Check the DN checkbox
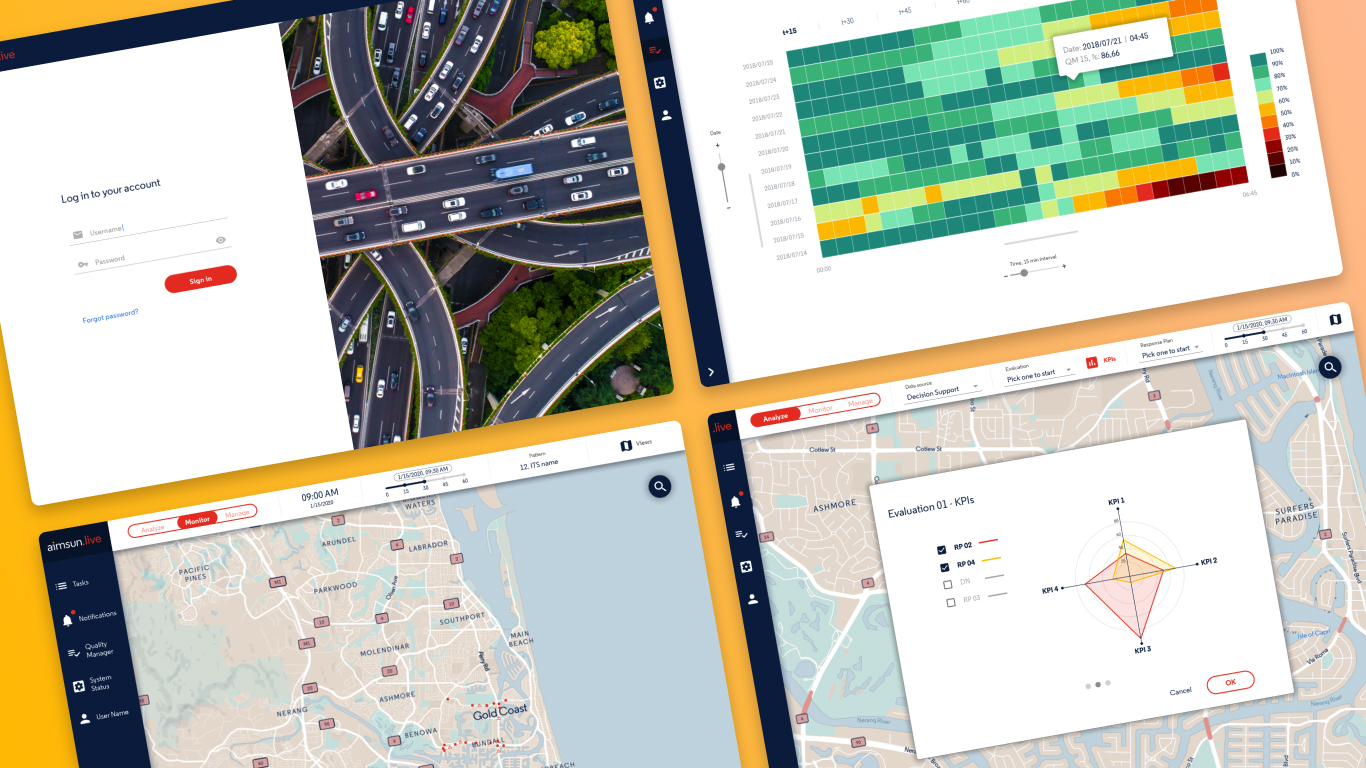1366x768 pixels. tap(948, 584)
